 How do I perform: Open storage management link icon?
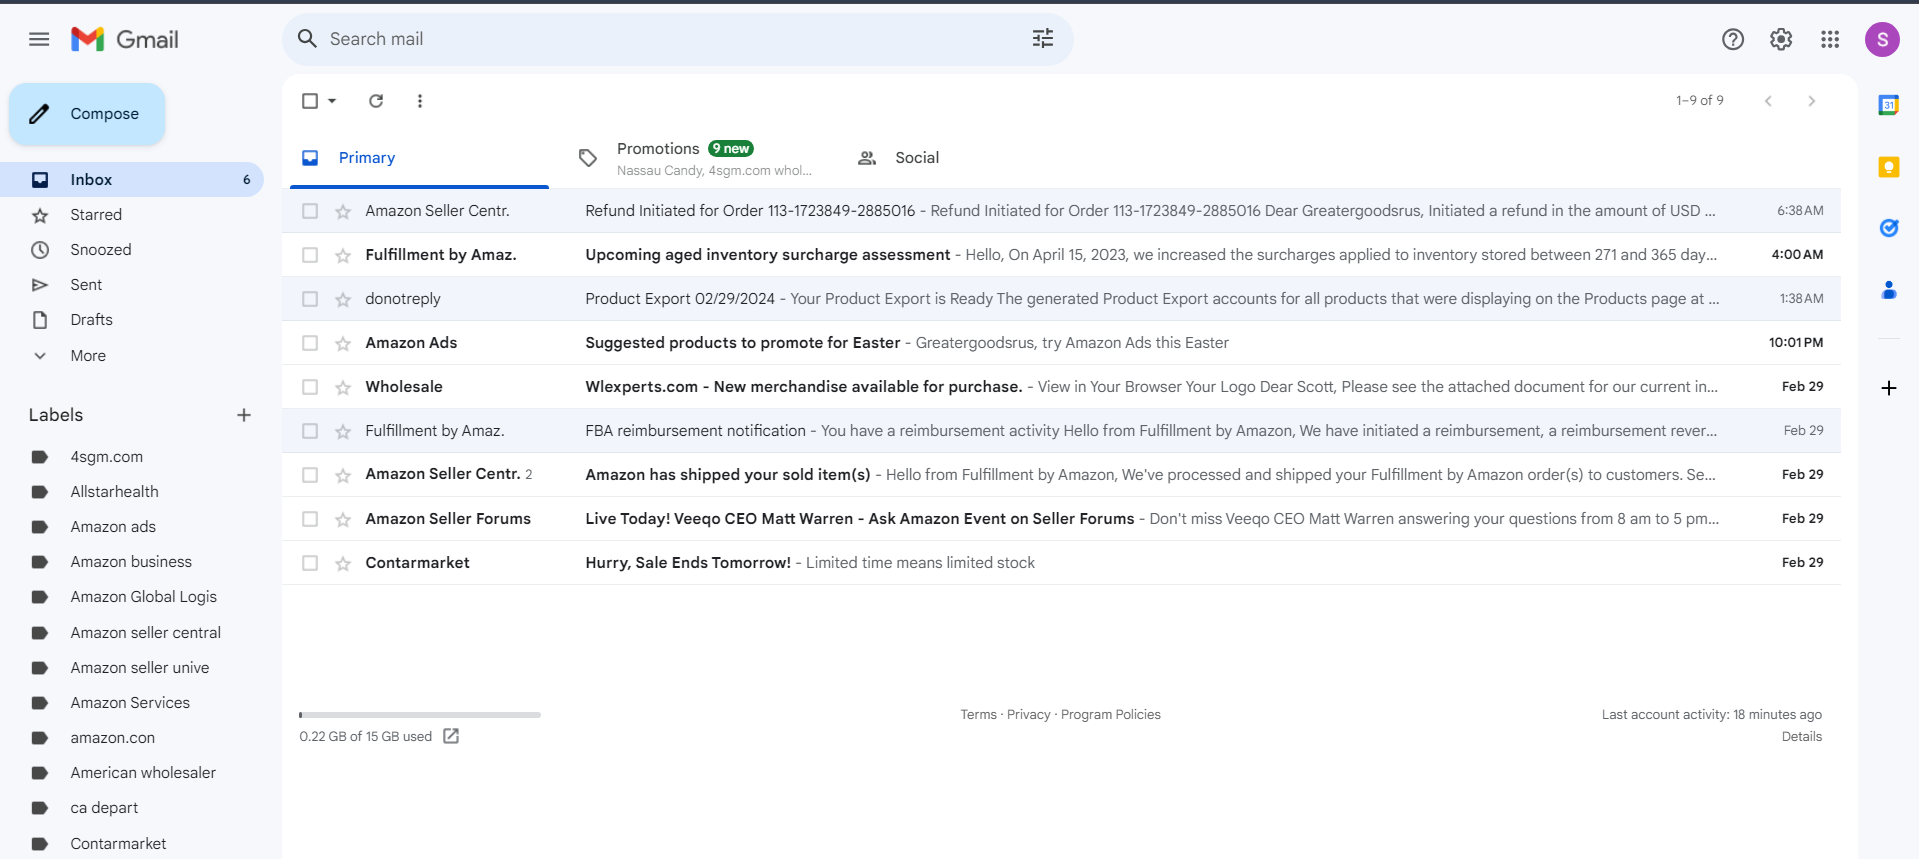(451, 736)
